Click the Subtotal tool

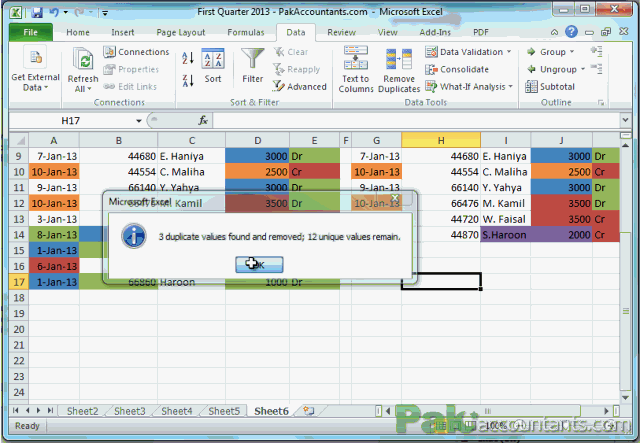(x=550, y=87)
